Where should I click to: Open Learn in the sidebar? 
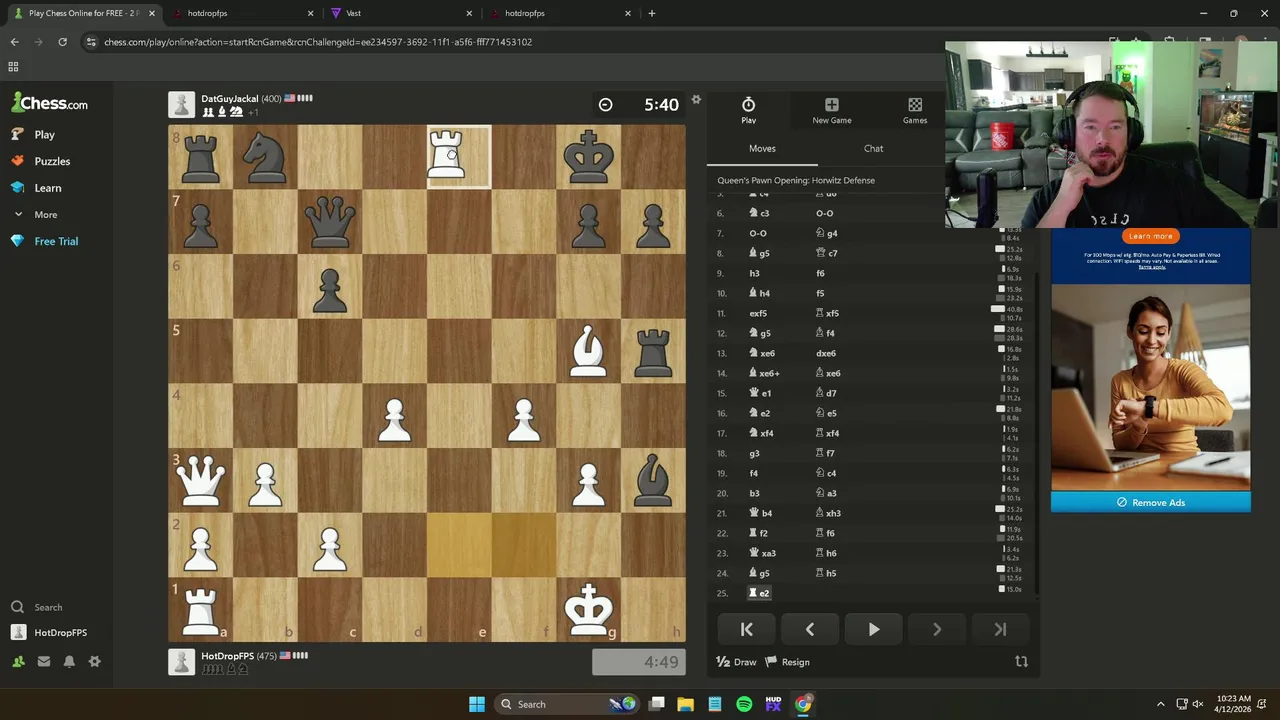tap(47, 188)
